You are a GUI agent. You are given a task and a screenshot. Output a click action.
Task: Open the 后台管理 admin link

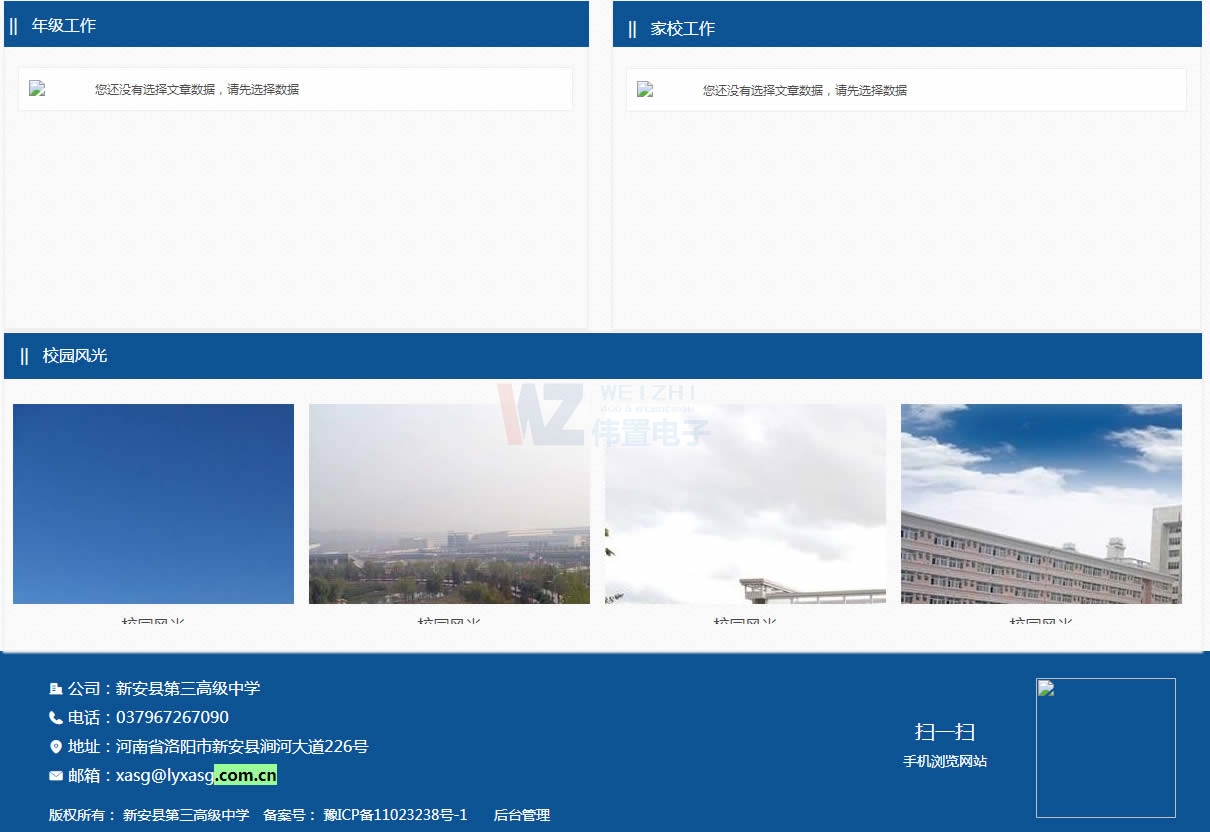click(524, 815)
